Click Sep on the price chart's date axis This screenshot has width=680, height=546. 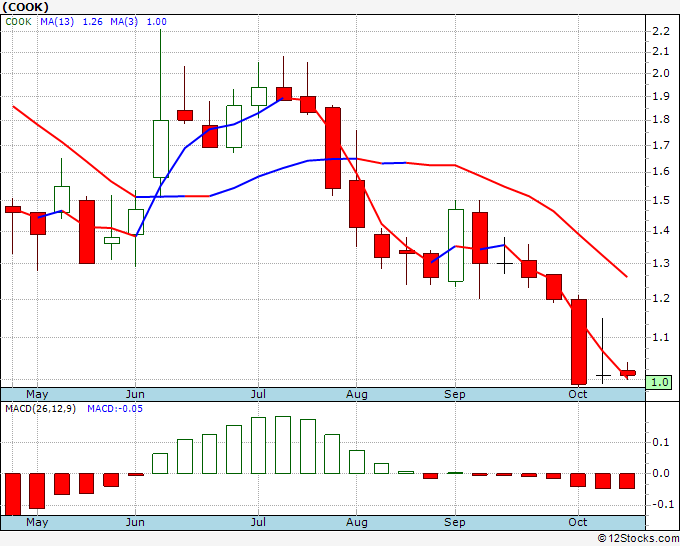pyautogui.click(x=454, y=394)
